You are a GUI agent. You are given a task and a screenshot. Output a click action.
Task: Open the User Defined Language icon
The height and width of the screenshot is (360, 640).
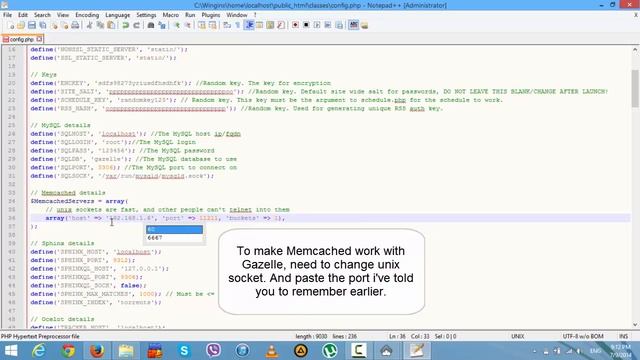[259, 25]
